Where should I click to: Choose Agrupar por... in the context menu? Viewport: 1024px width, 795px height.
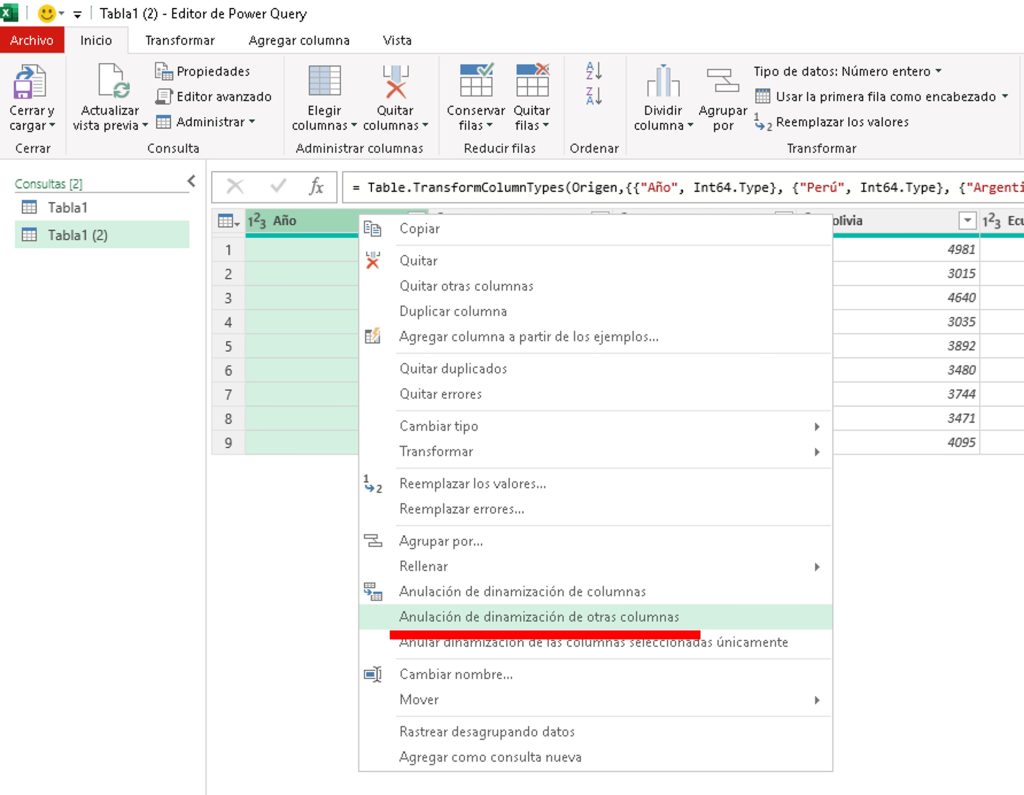tap(596, 541)
